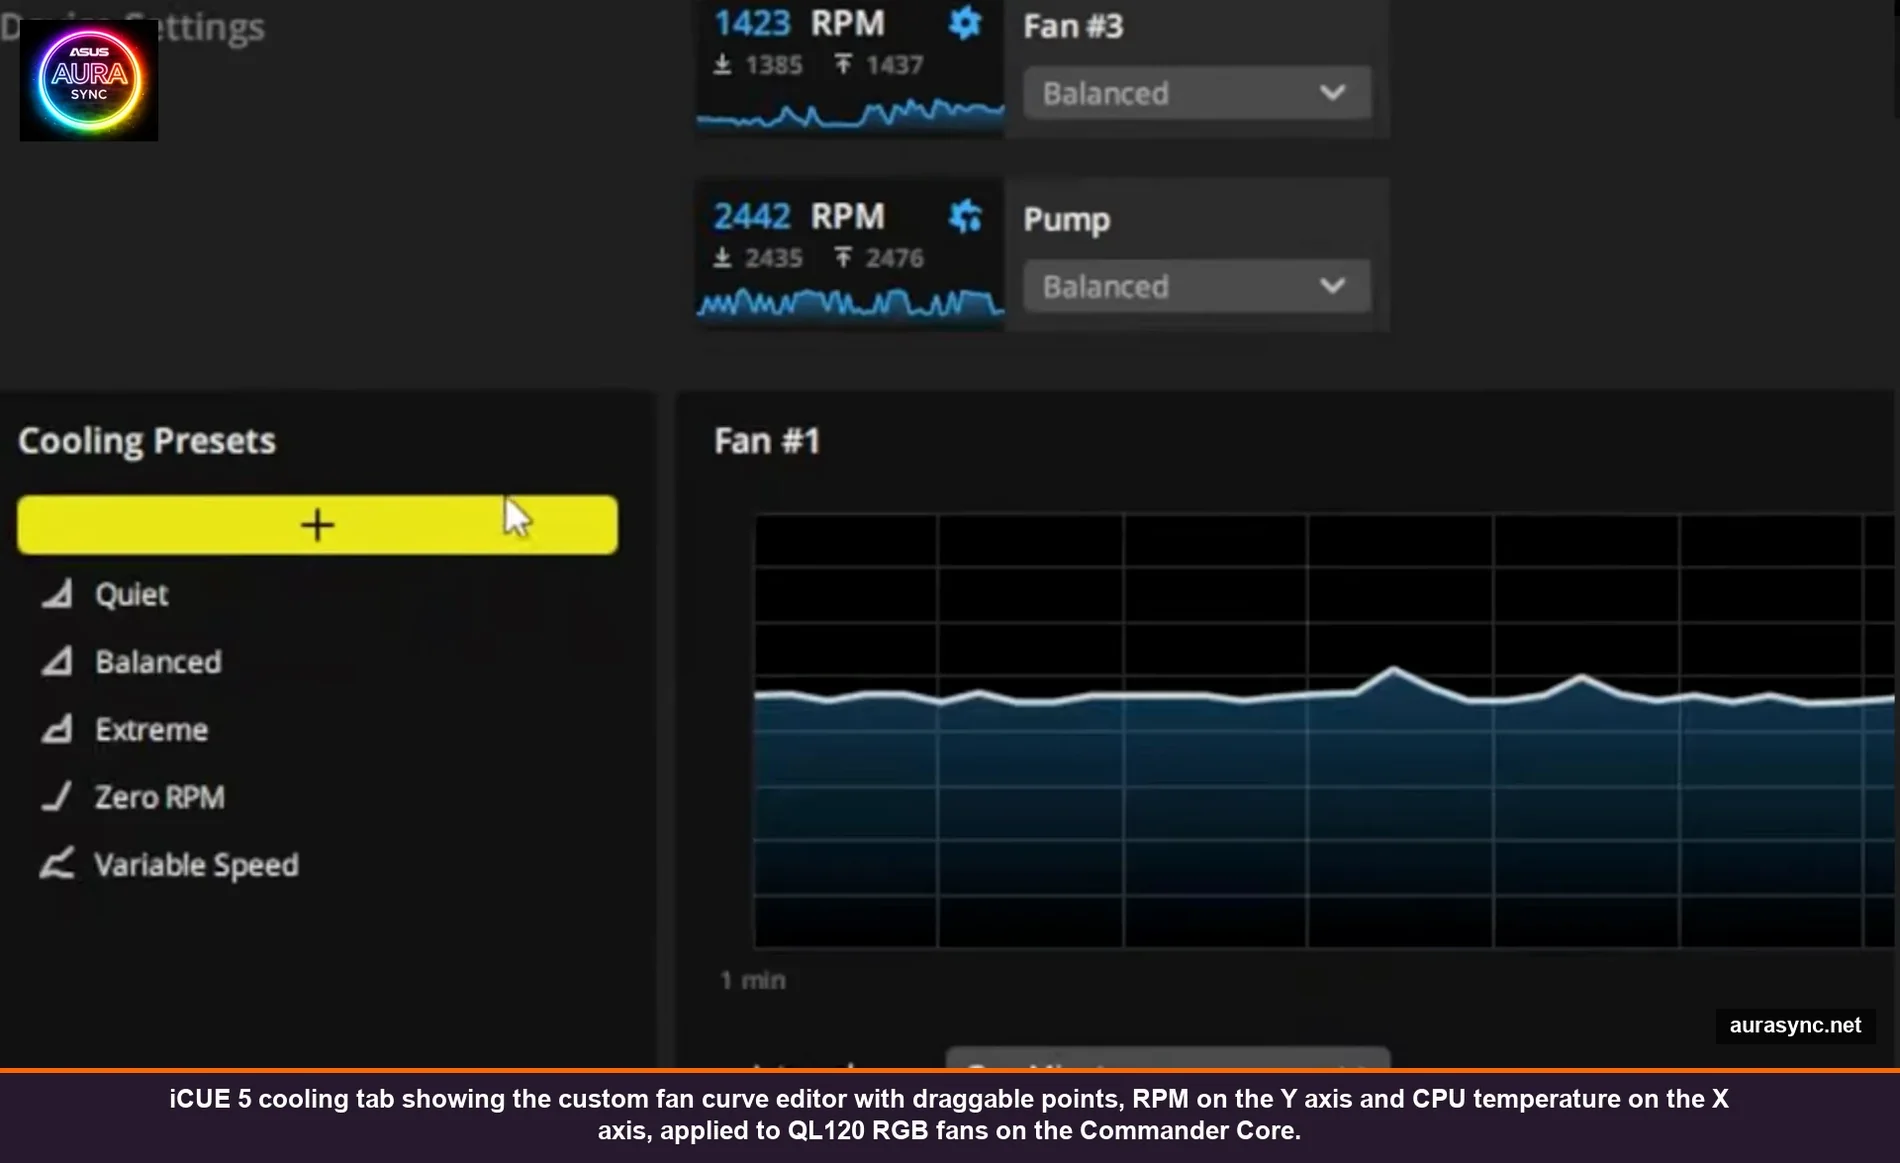Click the ASUS Aura Sync logo
1900x1163 pixels.
point(88,79)
